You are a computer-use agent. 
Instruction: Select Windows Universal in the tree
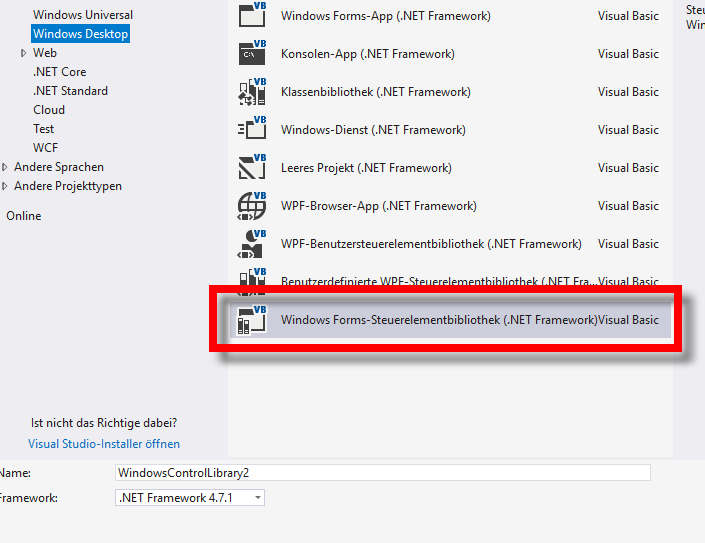82,15
